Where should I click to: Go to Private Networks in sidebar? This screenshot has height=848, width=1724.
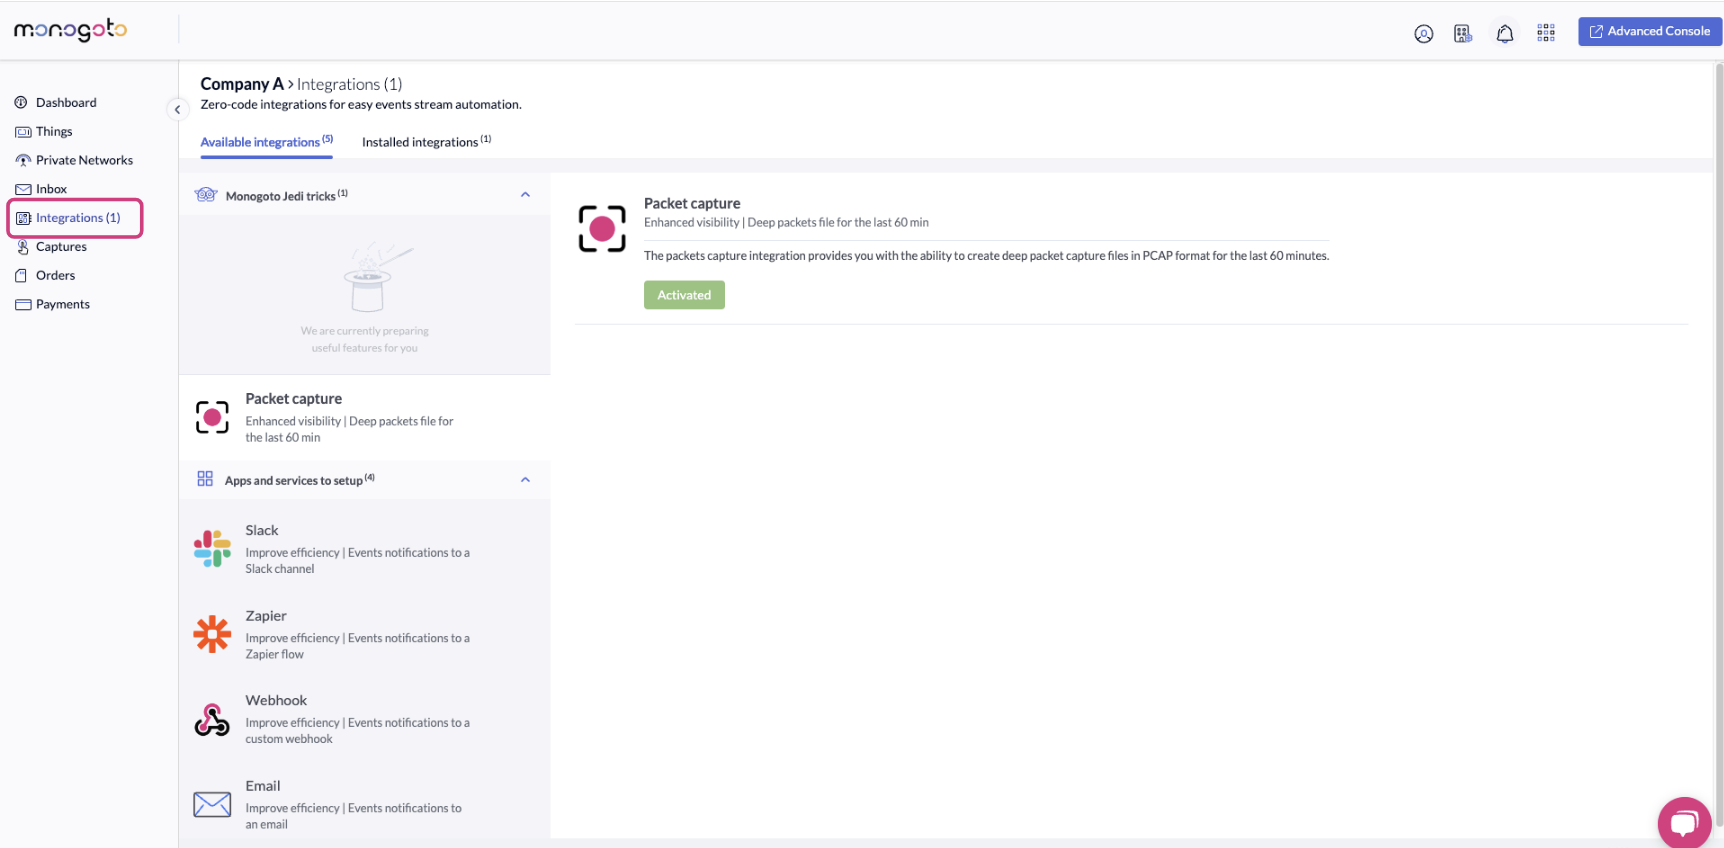pos(84,160)
